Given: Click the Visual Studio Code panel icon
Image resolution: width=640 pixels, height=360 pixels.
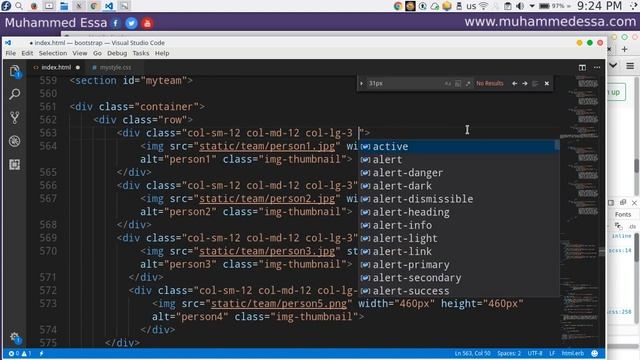Looking at the screenshot, I should (109, 6).
